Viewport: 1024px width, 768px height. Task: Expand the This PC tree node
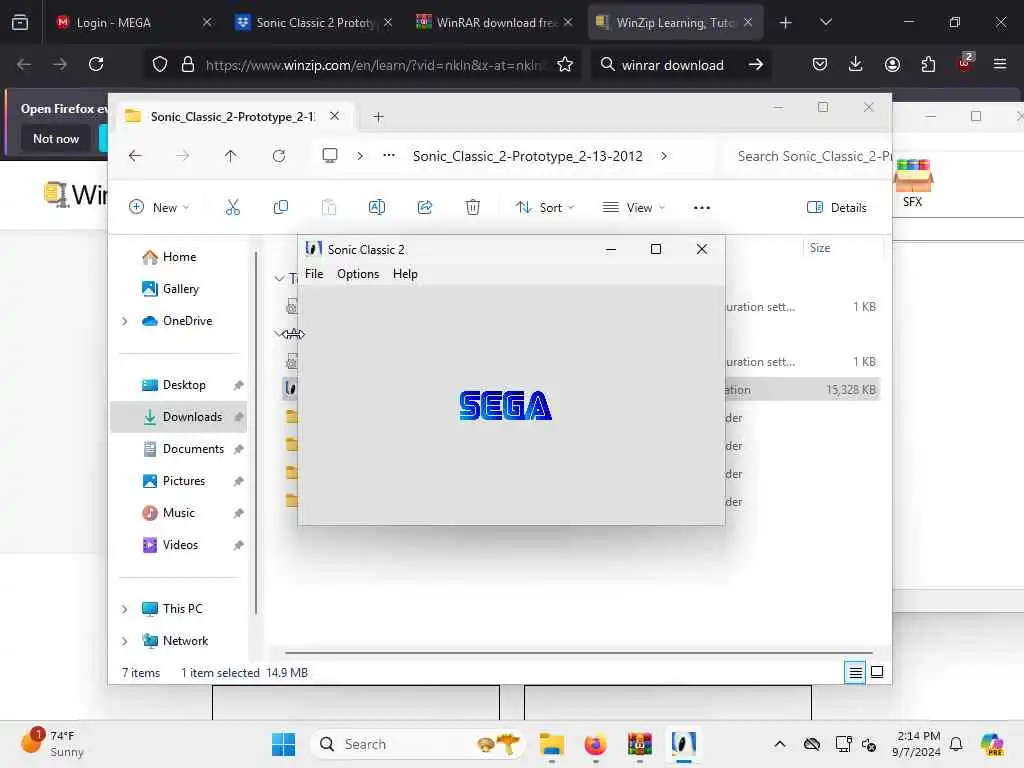(x=124, y=609)
